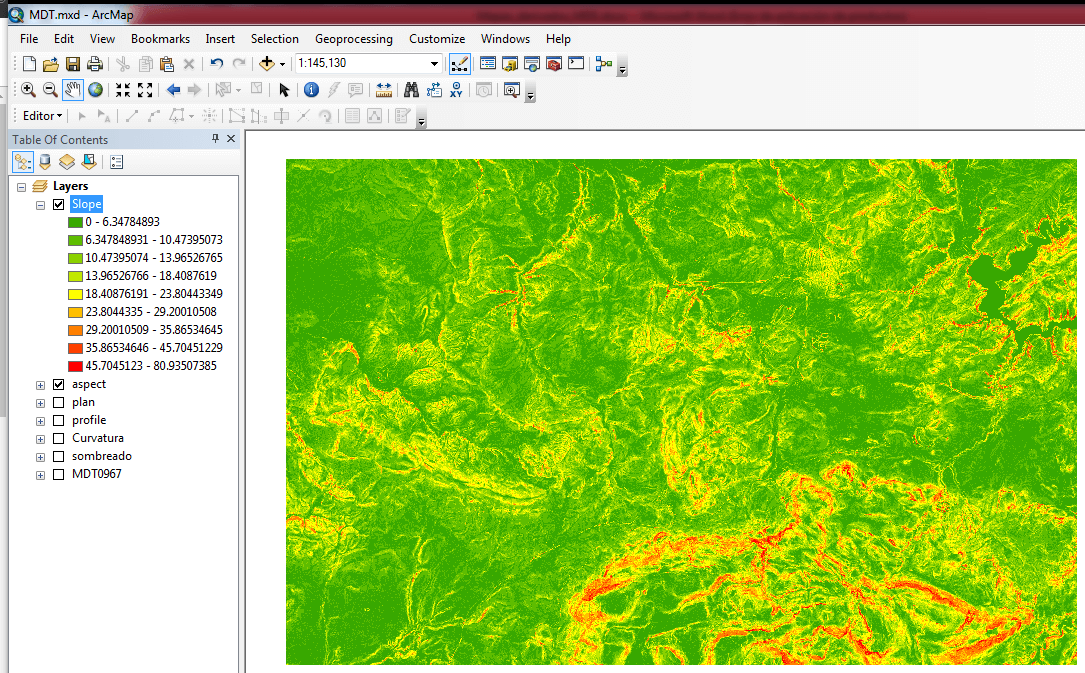Select the Zoom In tool
Viewport: 1085px width, 673px height.
[x=28, y=90]
